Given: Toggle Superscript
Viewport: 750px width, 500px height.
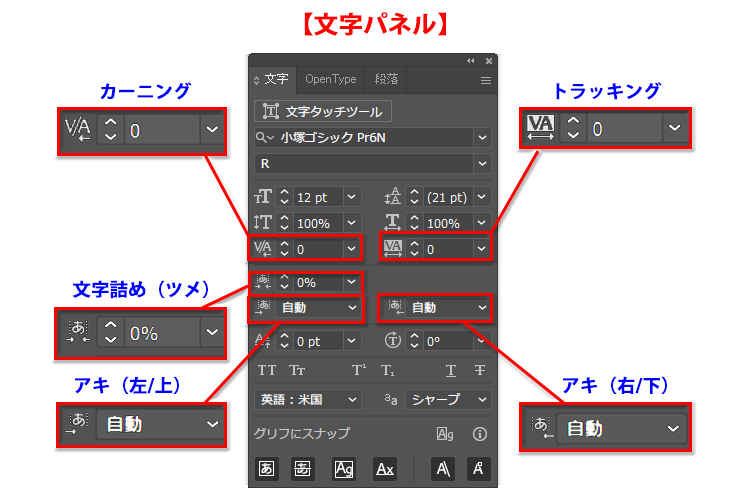Looking at the screenshot, I should 359,370.
